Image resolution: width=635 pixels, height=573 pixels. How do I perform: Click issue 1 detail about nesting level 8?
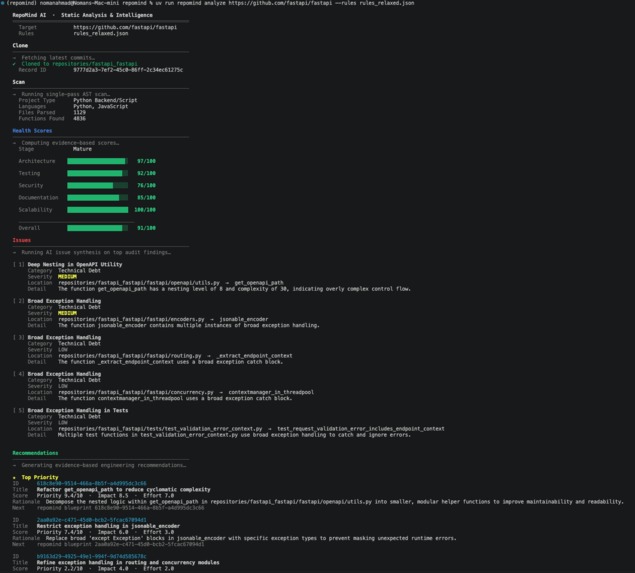234,288
